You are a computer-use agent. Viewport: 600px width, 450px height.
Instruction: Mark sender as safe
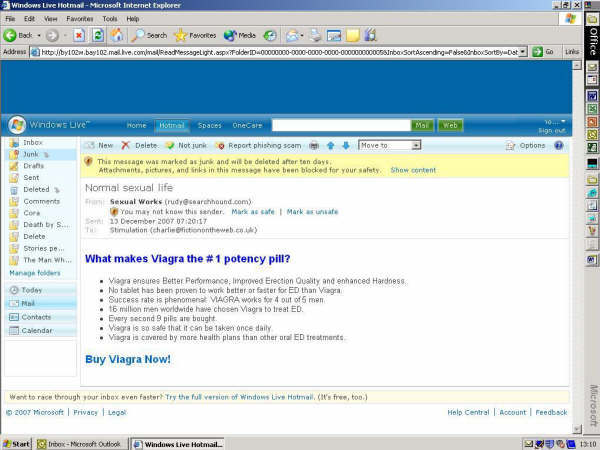[x=253, y=212]
